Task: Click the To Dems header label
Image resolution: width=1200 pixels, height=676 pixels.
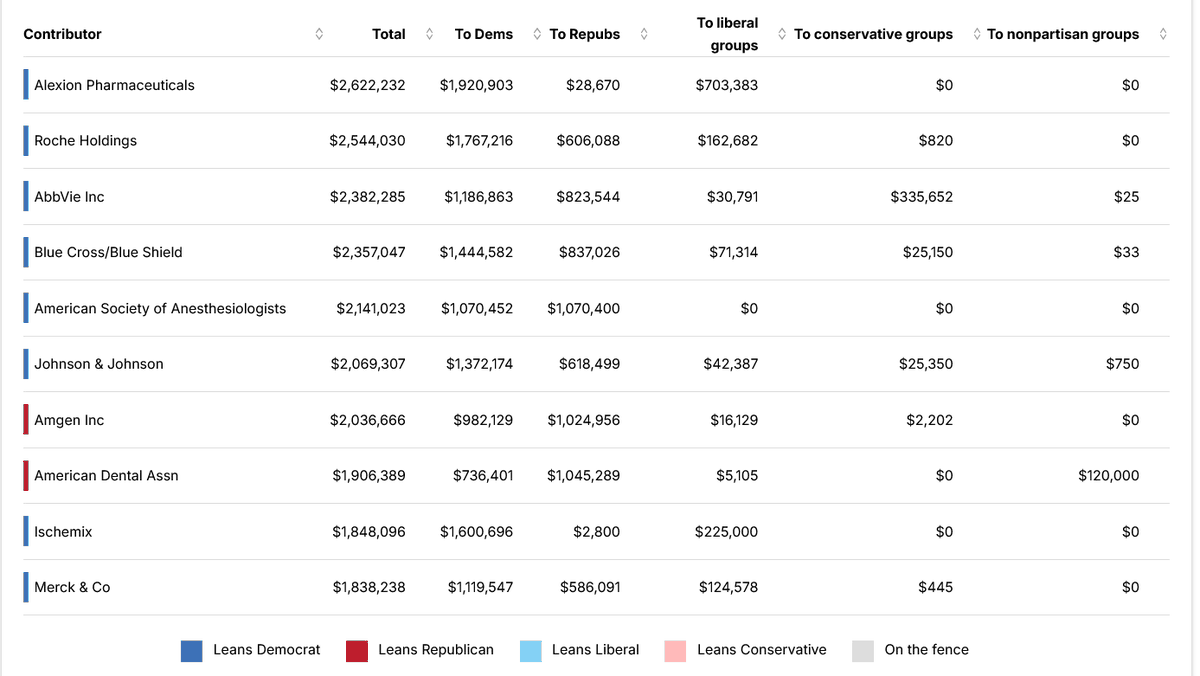Action: point(484,34)
